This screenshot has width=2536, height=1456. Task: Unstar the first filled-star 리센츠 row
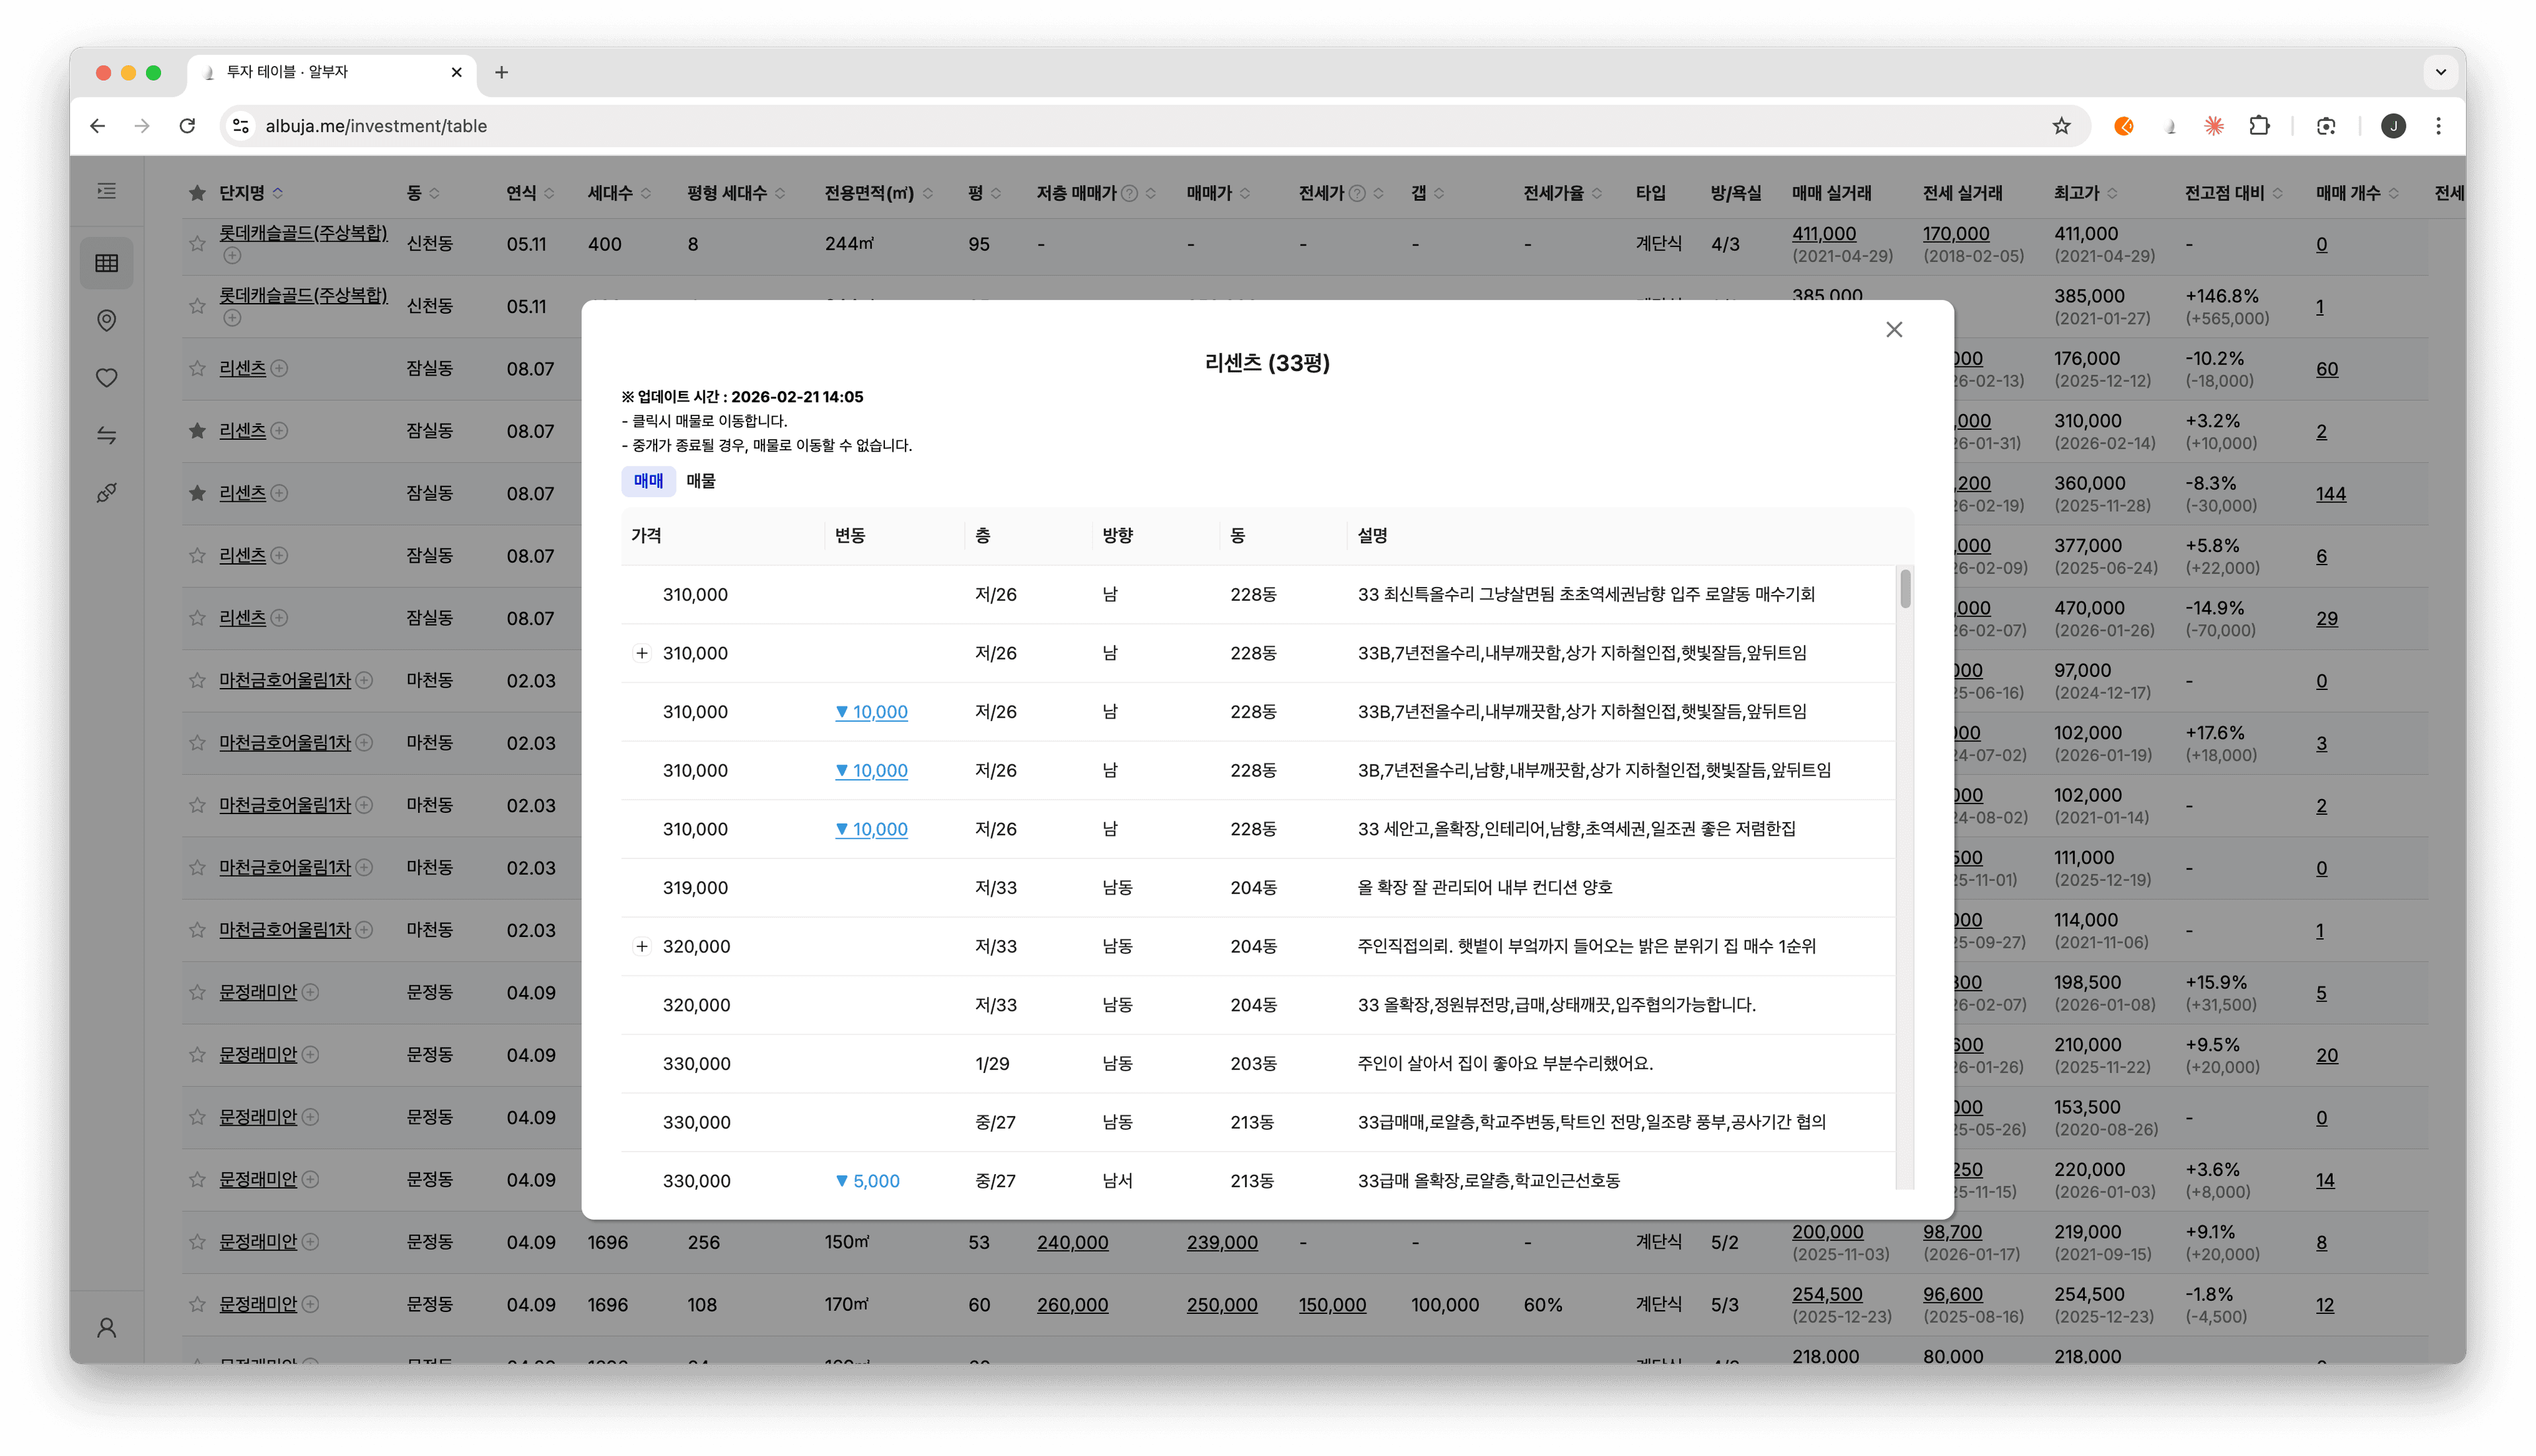click(x=197, y=431)
